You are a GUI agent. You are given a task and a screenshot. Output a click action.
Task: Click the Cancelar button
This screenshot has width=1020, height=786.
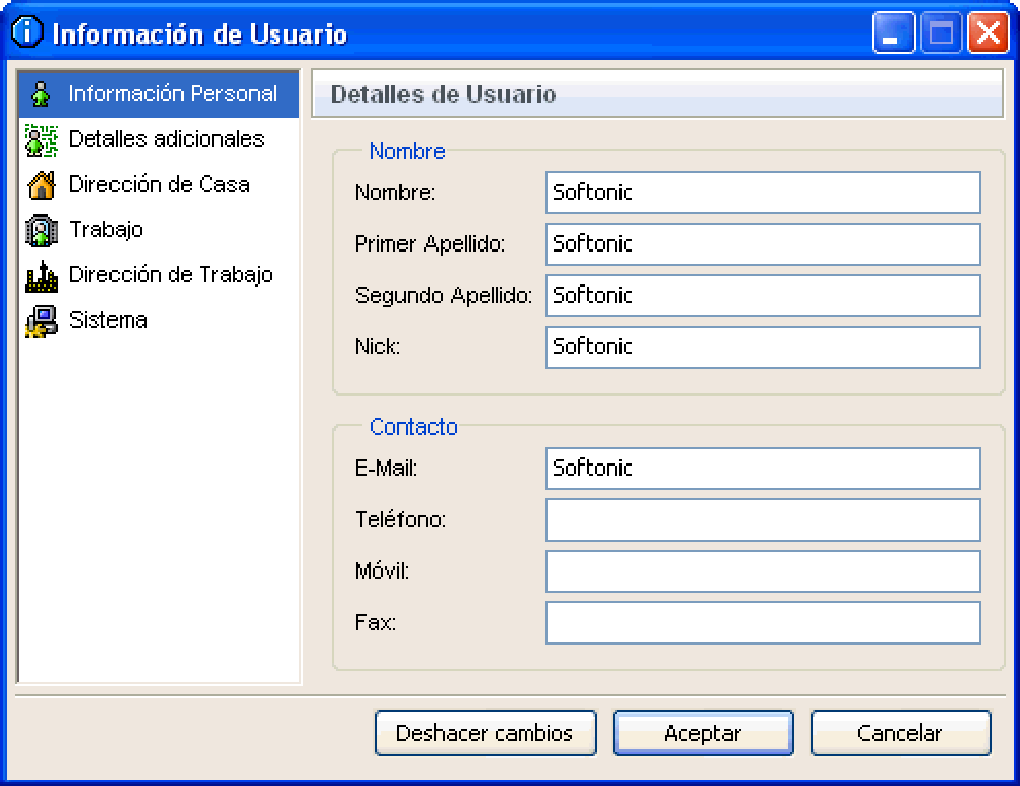tap(900, 733)
